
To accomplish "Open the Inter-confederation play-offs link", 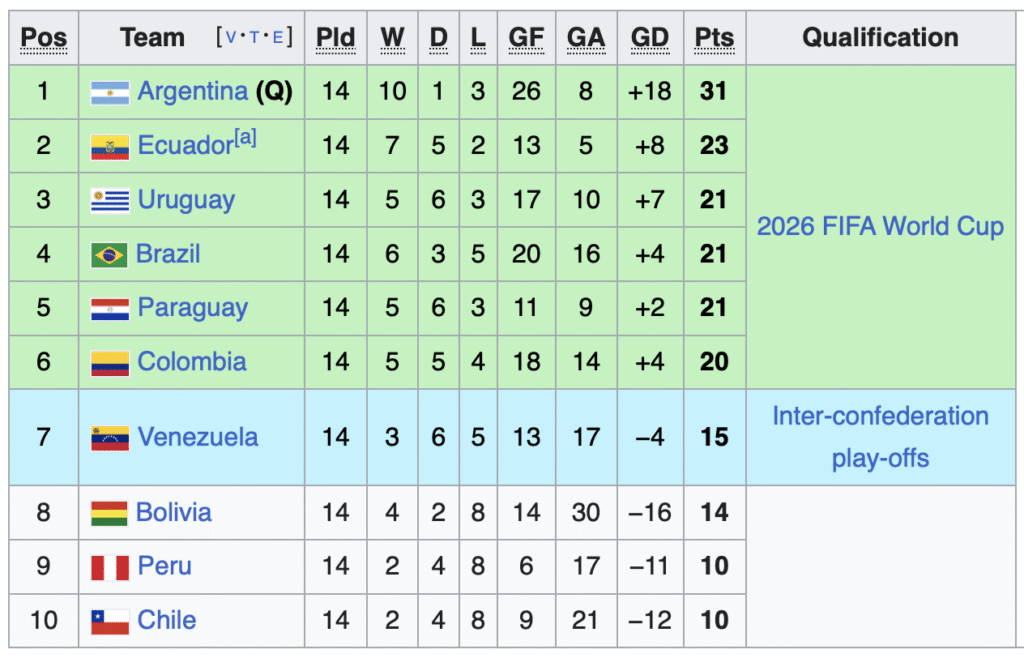I will point(880,437).
